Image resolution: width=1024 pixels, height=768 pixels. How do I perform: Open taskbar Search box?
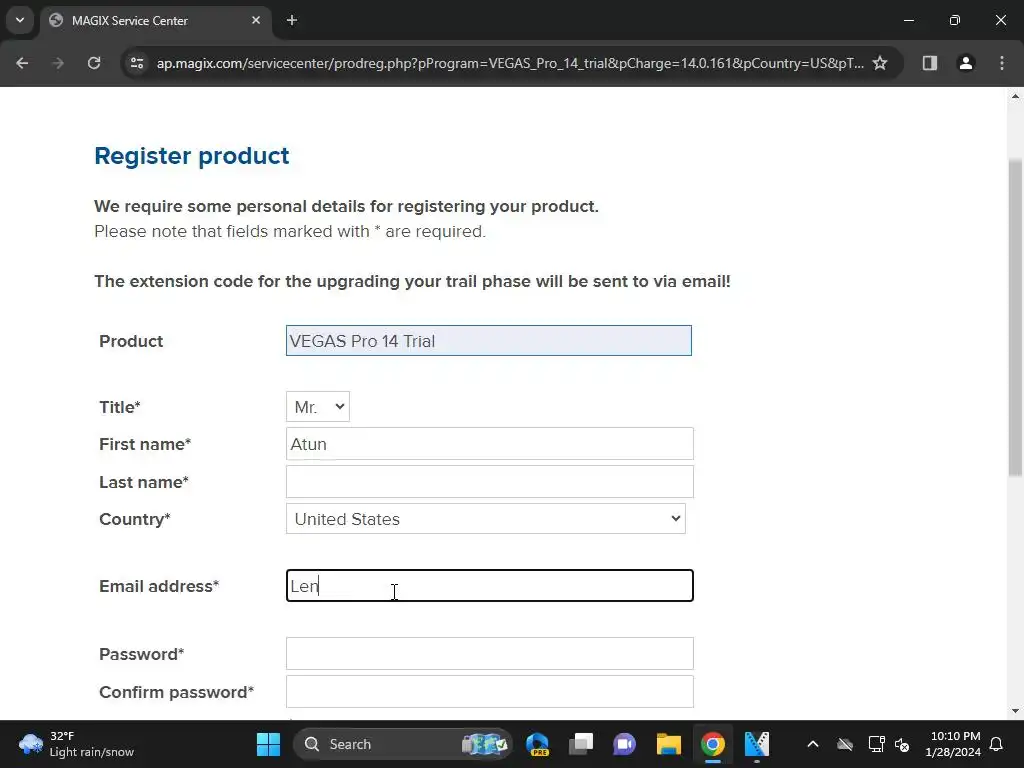coord(402,744)
